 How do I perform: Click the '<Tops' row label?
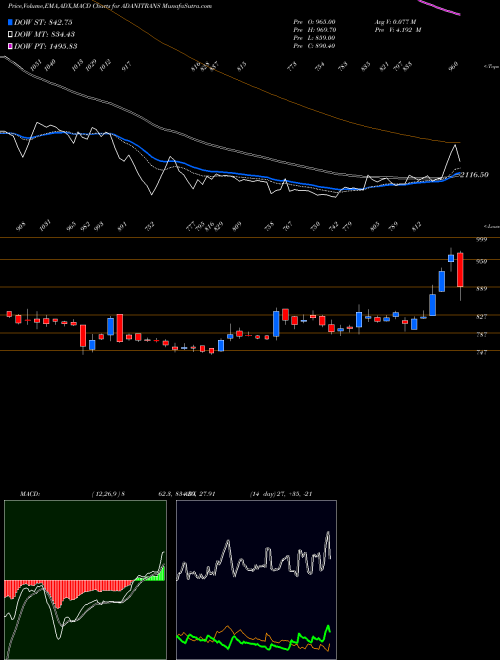coord(492,67)
